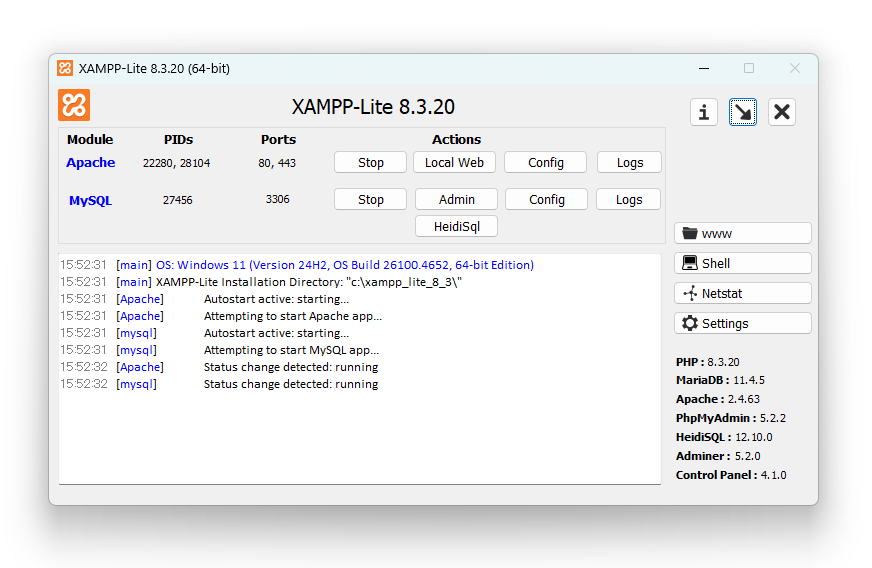Open the Apache Config button
Screen dimensions: 872x568
pyautogui.click(x=546, y=162)
